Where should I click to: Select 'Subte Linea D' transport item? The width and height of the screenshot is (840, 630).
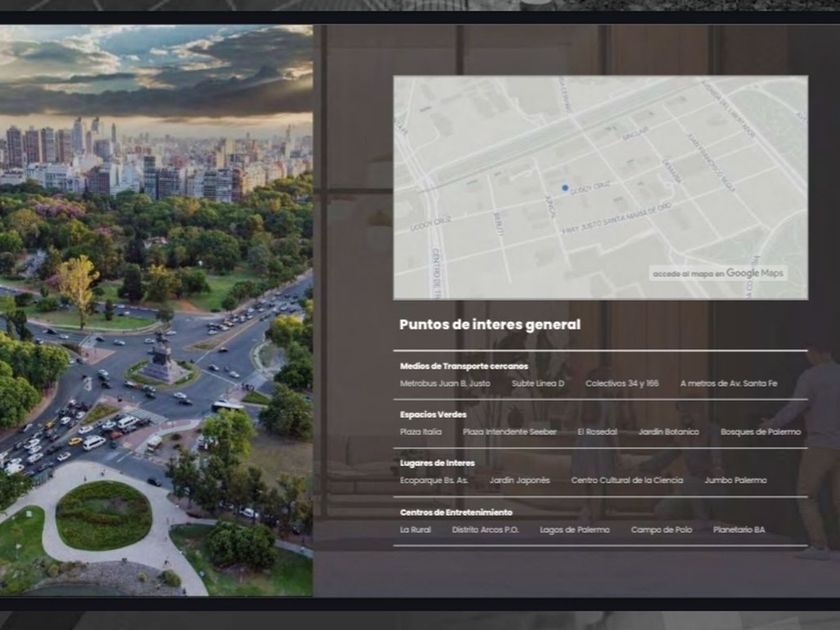(538, 383)
